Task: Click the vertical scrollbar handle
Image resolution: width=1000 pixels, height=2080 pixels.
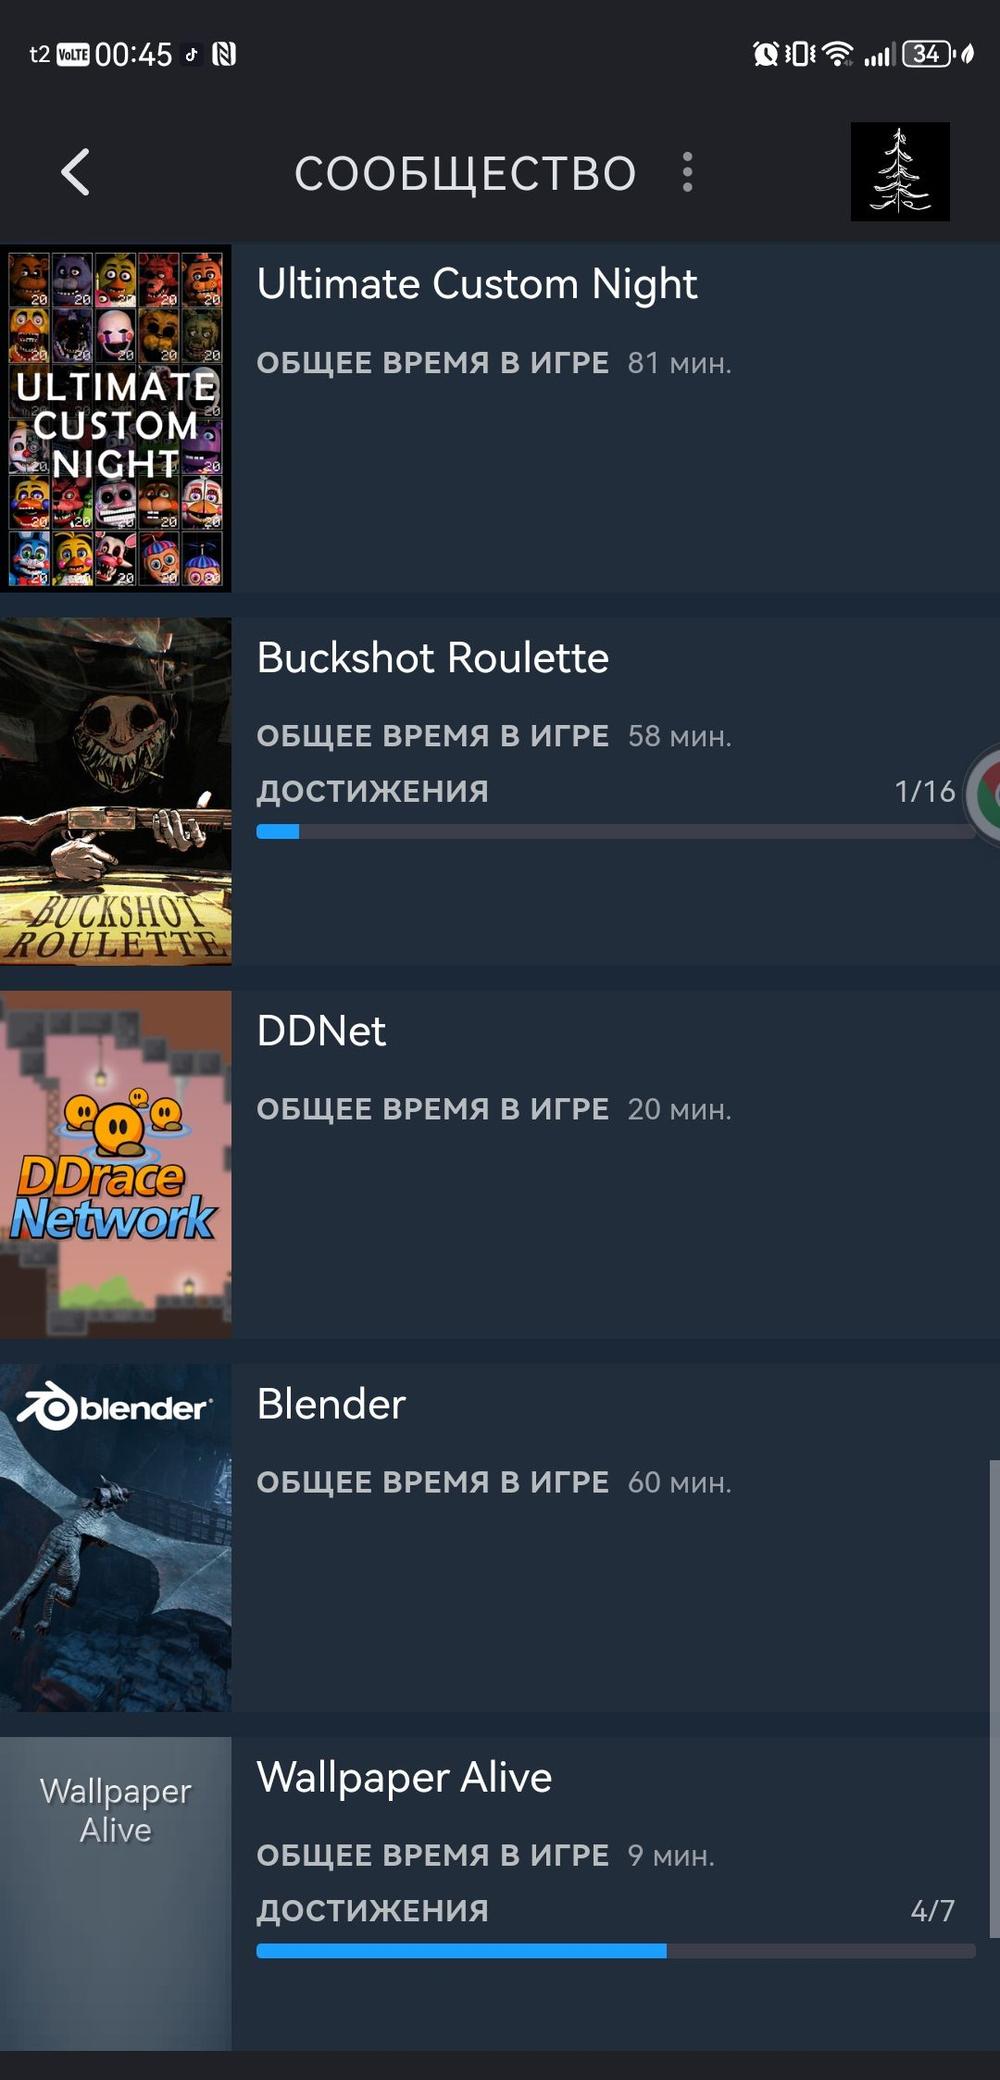Action: click(994, 1698)
